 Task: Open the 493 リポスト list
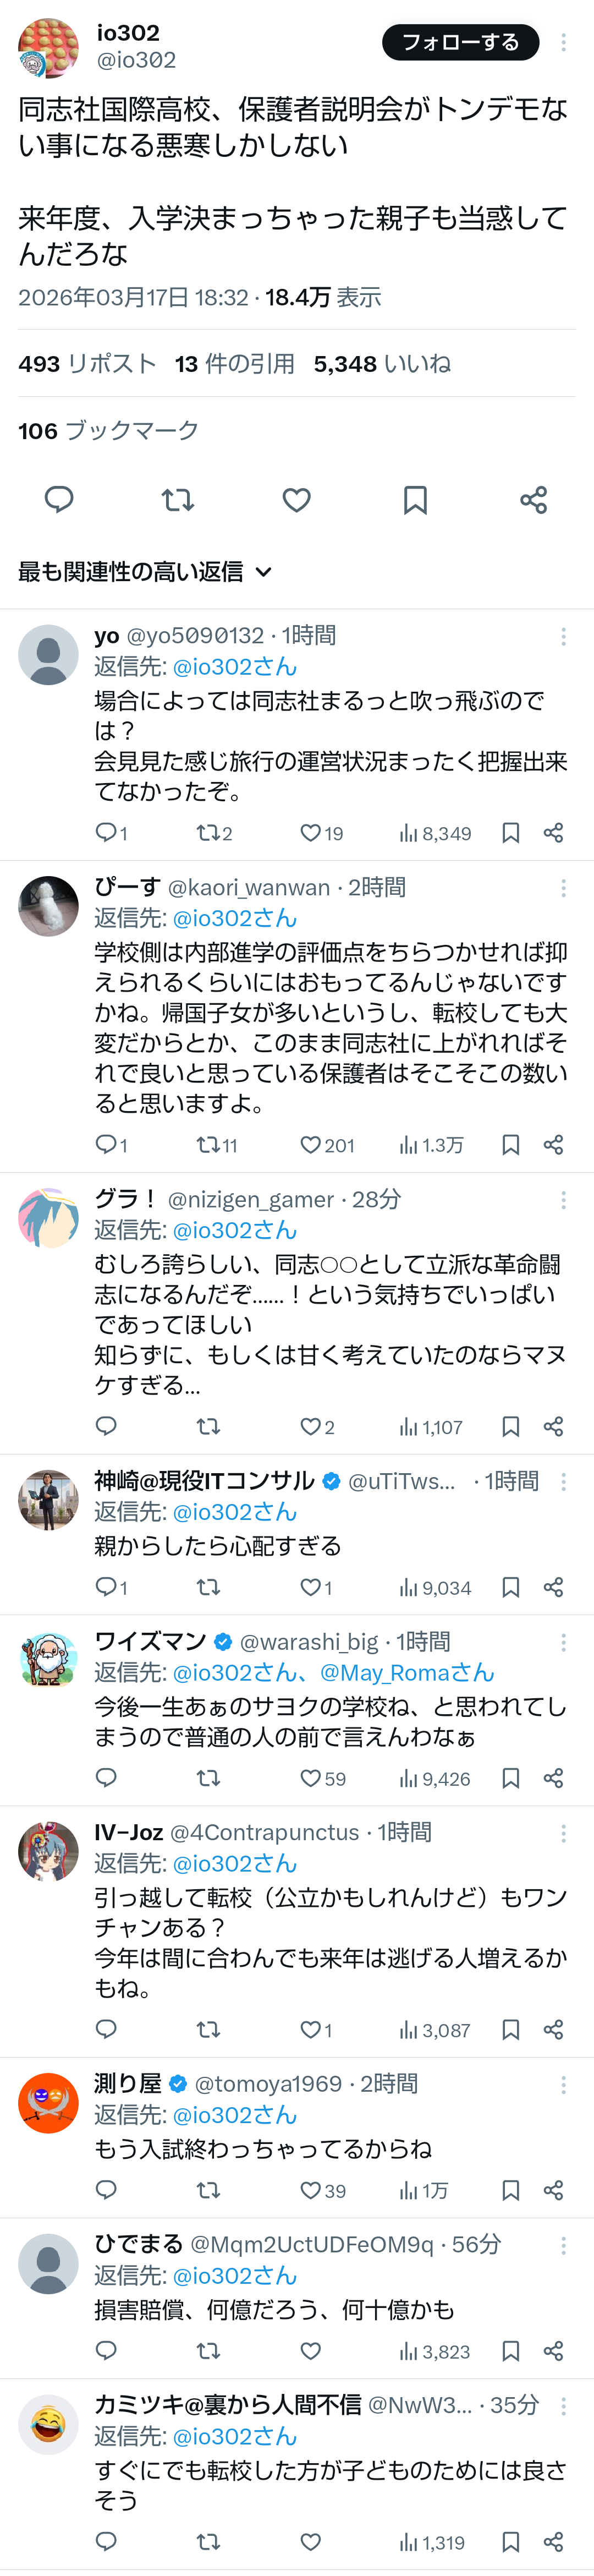[x=87, y=364]
